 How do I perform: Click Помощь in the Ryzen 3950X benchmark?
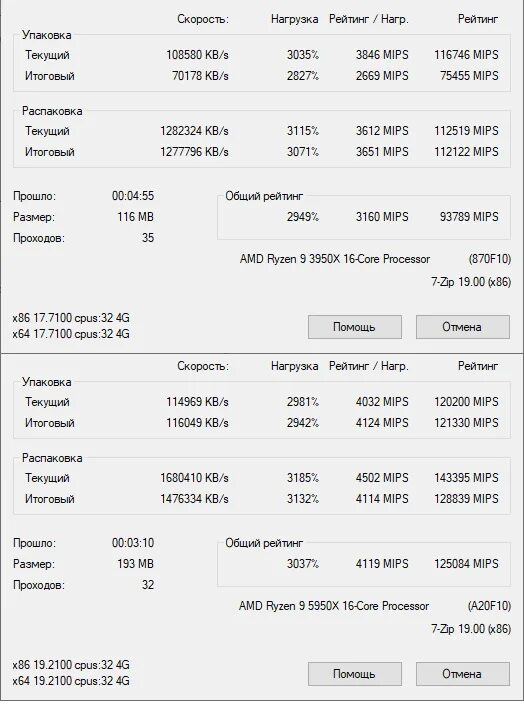(x=355, y=327)
